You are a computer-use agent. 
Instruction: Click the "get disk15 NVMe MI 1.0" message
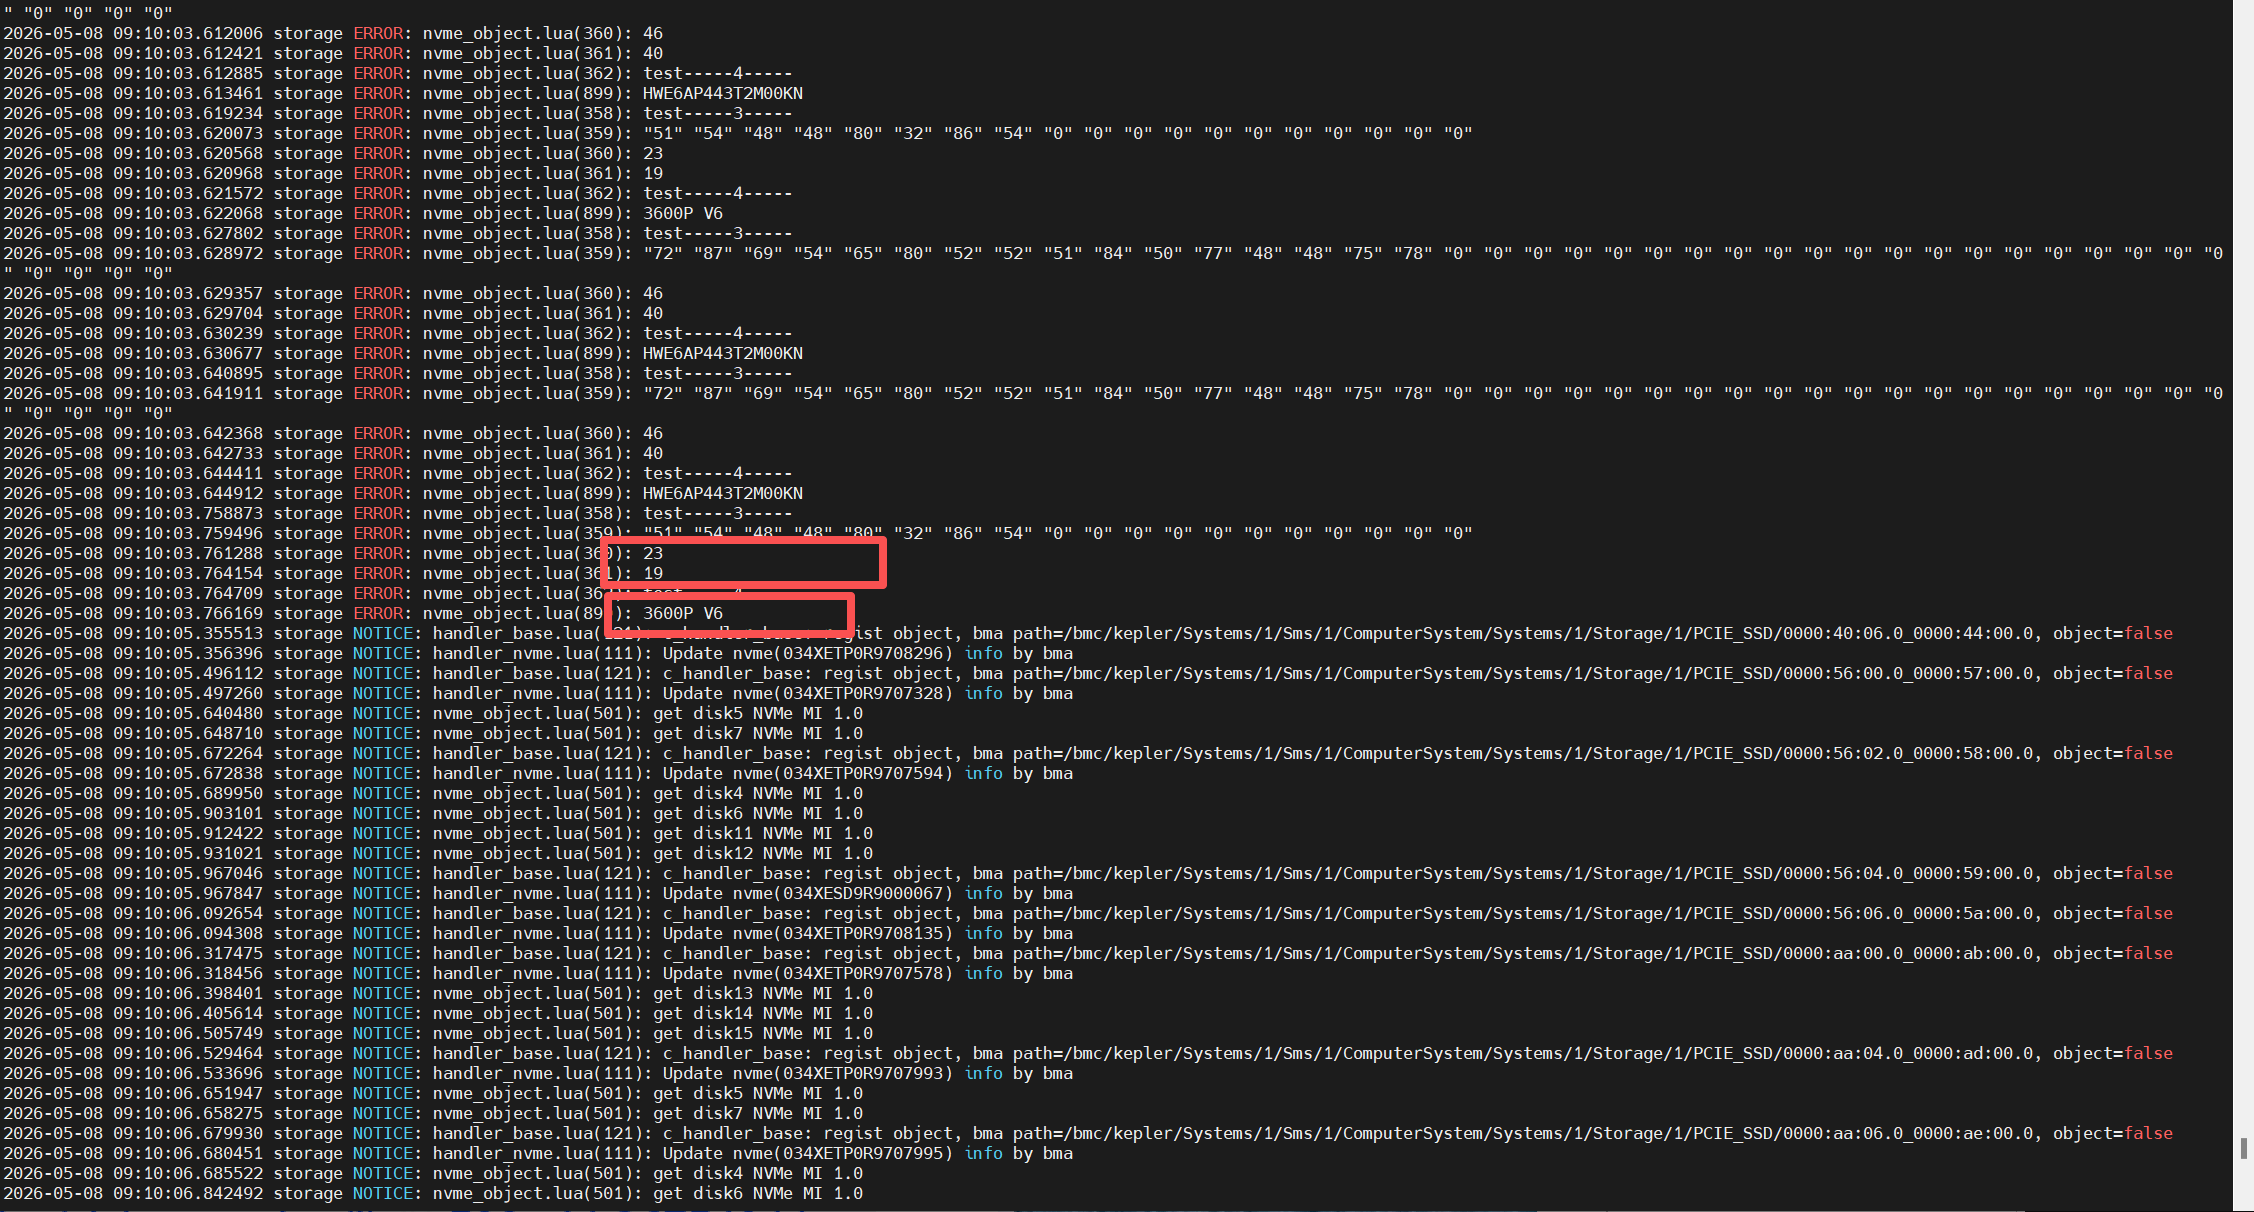(x=763, y=1033)
